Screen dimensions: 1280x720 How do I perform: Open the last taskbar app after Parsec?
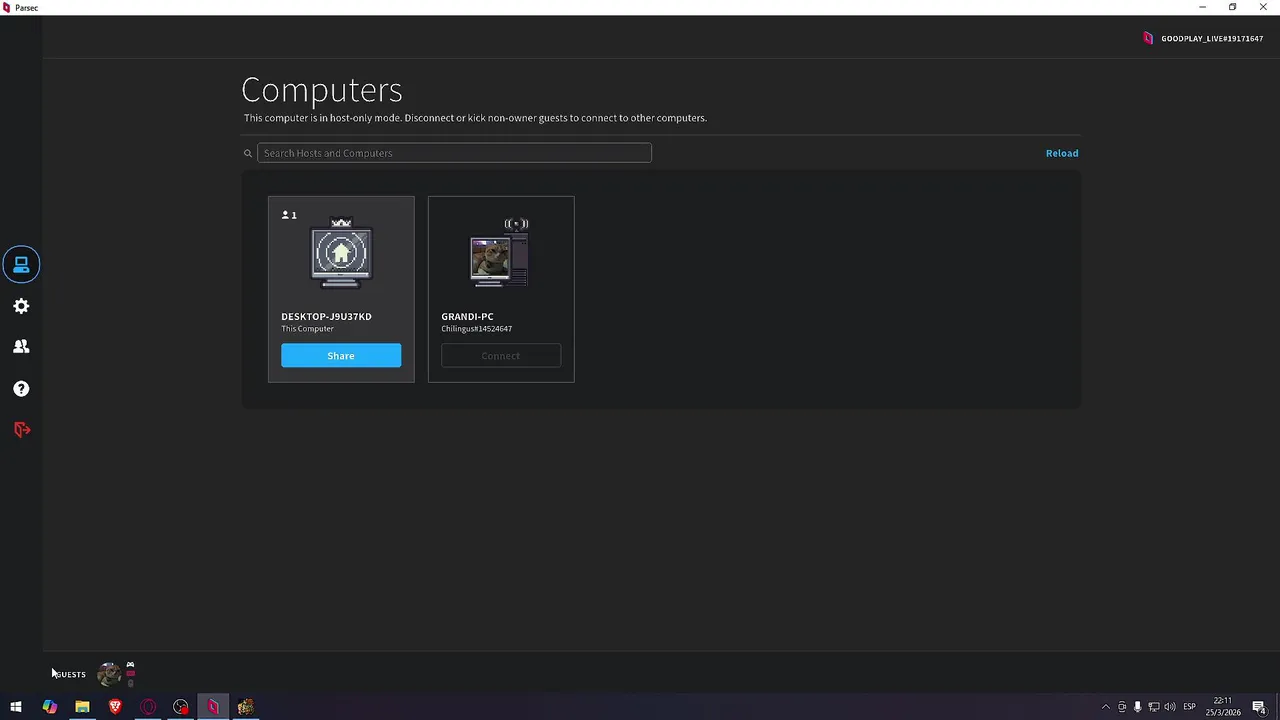point(245,707)
